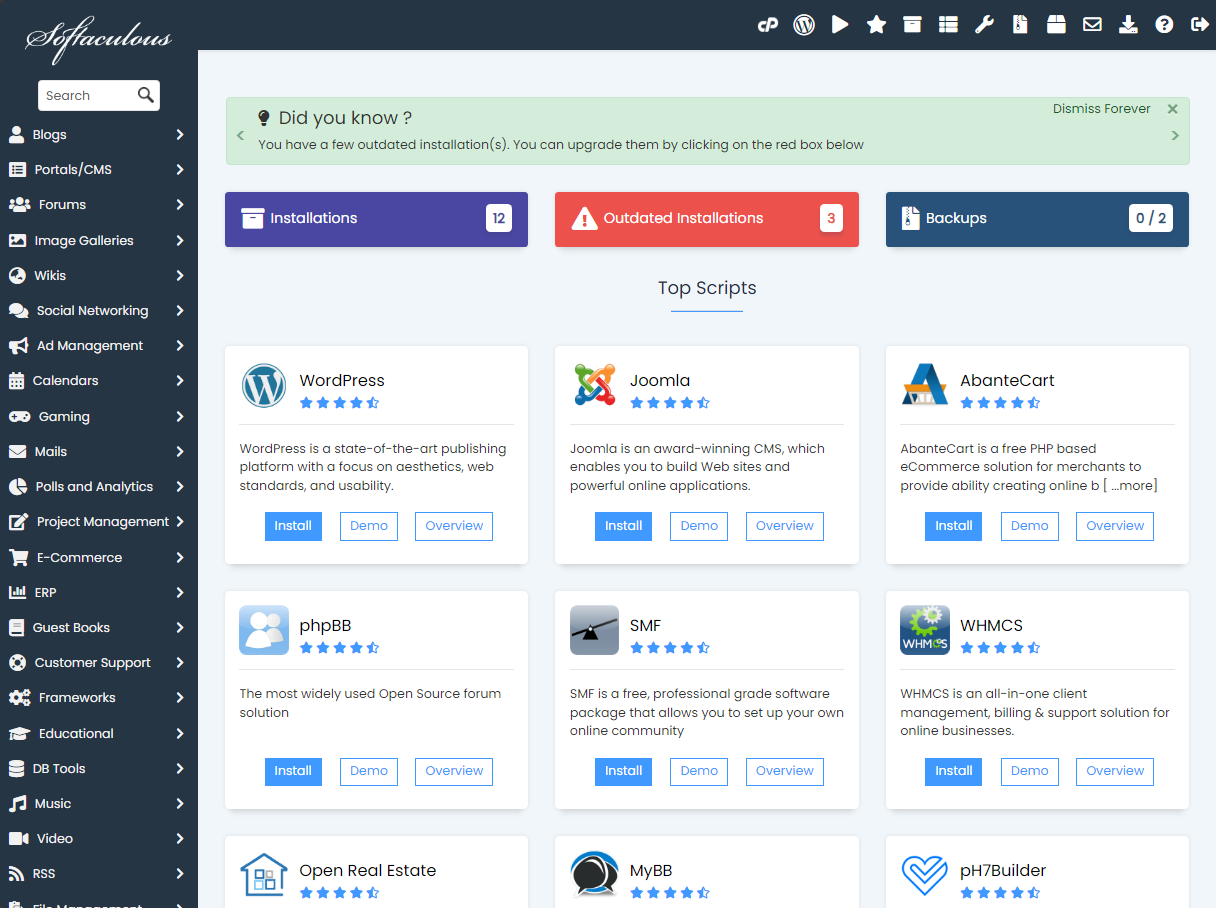Click the Email settings envelope icon
Image resolution: width=1216 pixels, height=908 pixels.
[1092, 23]
